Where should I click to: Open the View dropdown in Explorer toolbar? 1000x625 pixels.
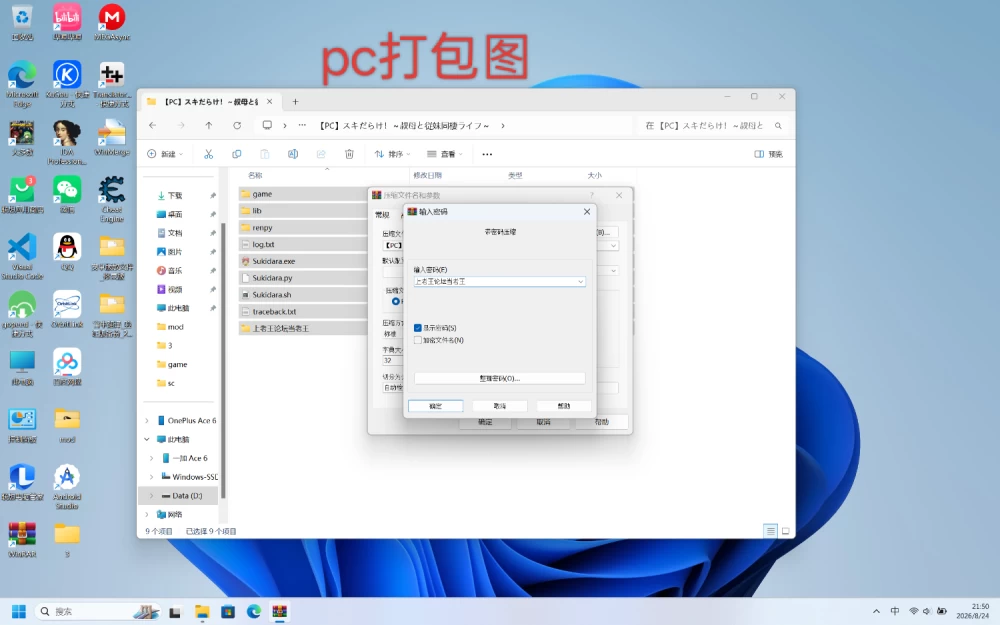pos(445,154)
